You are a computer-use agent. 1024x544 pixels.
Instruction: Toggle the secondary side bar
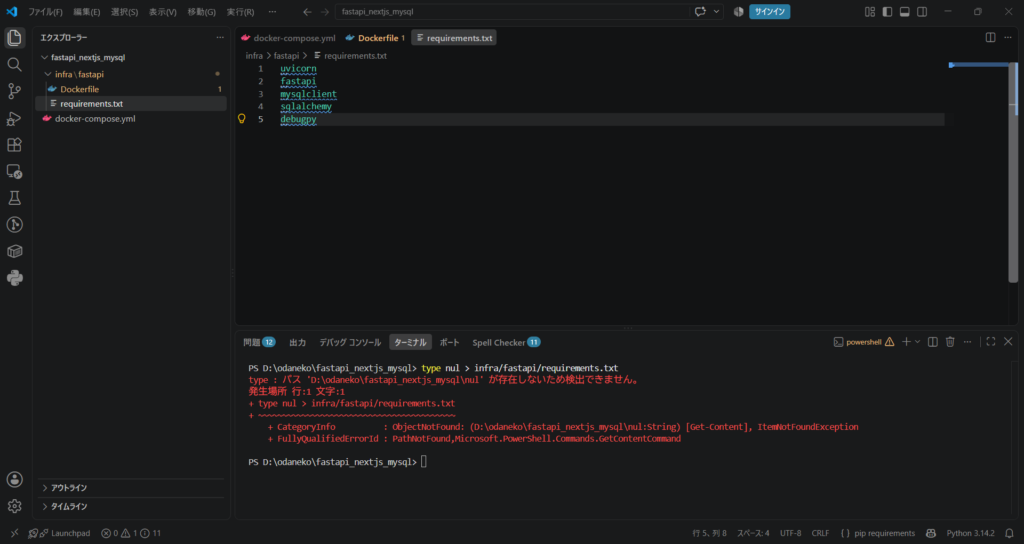(x=922, y=12)
